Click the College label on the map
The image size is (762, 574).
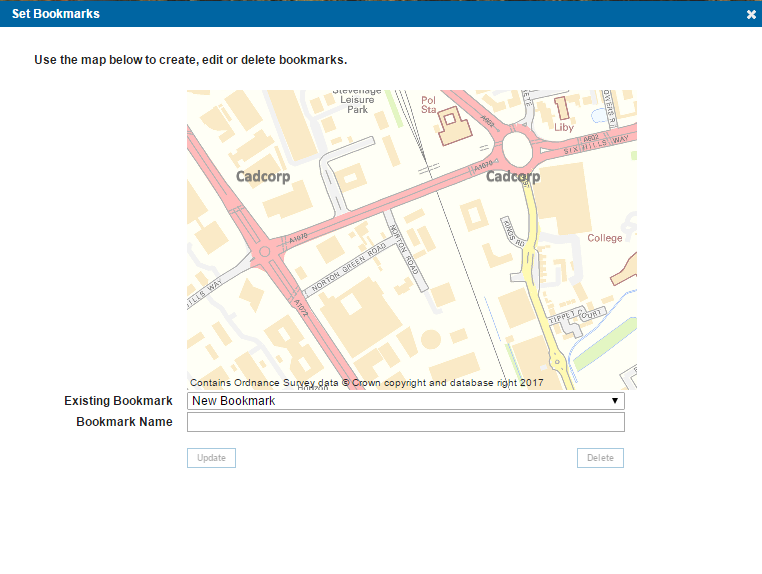[x=605, y=238]
